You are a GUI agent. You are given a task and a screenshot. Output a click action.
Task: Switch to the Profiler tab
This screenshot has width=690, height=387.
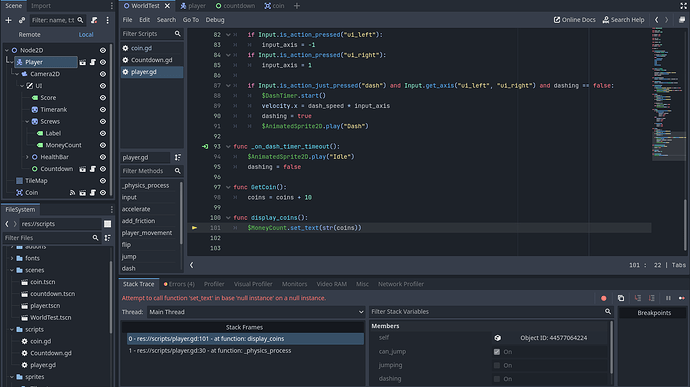[214, 284]
